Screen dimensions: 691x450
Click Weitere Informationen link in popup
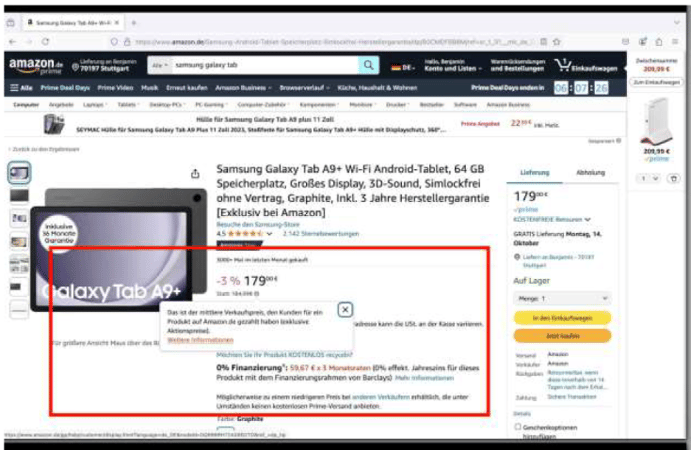[x=201, y=340]
